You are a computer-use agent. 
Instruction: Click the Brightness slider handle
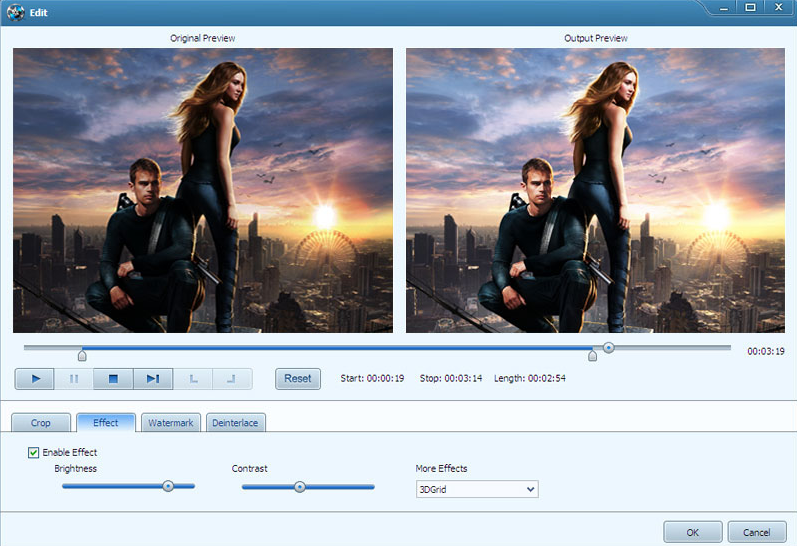click(x=168, y=486)
